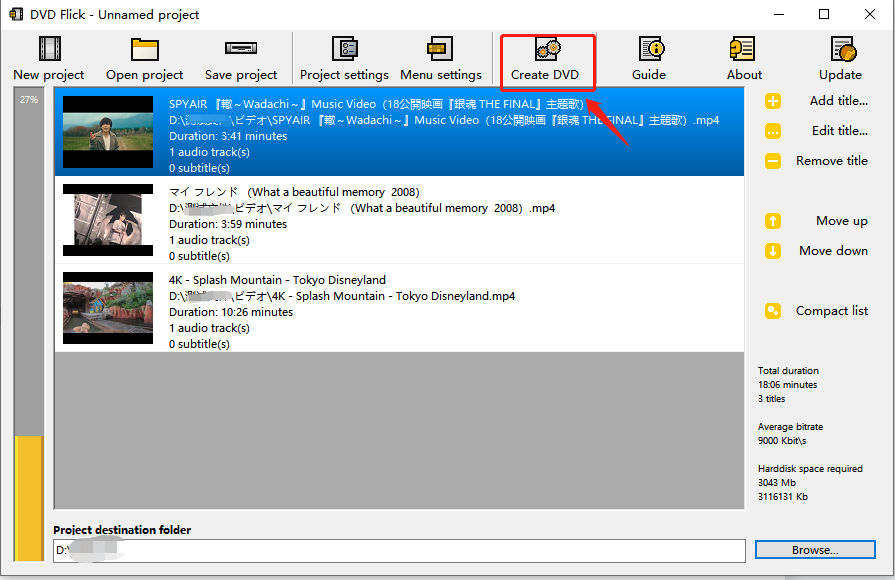Screen dimensions: 895x580
Task: Click the 'Create DVD' label
Action: 545,75
